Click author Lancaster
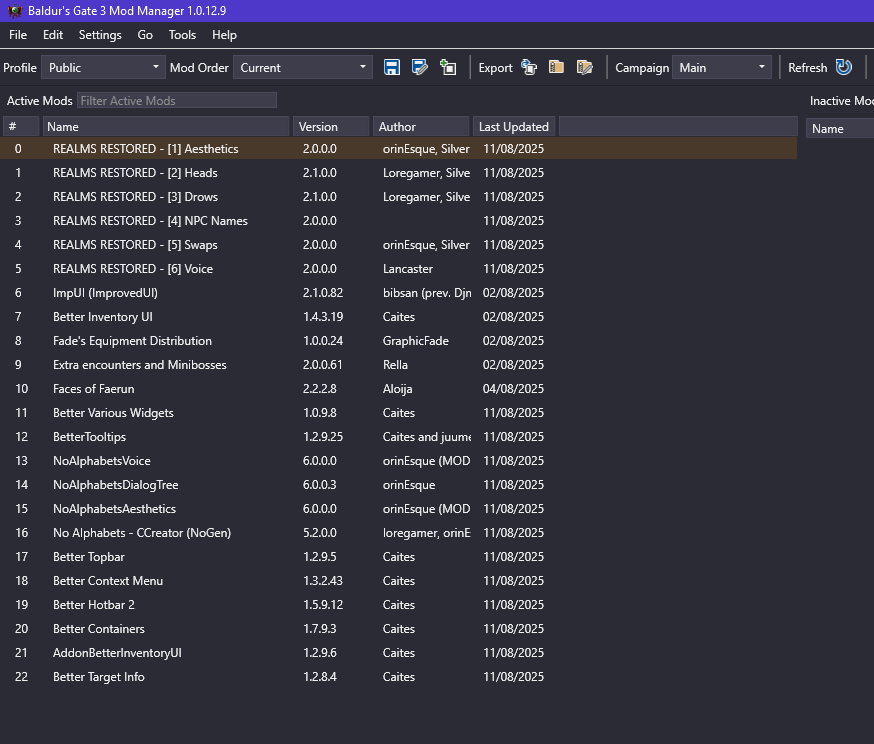874x744 pixels. point(407,269)
